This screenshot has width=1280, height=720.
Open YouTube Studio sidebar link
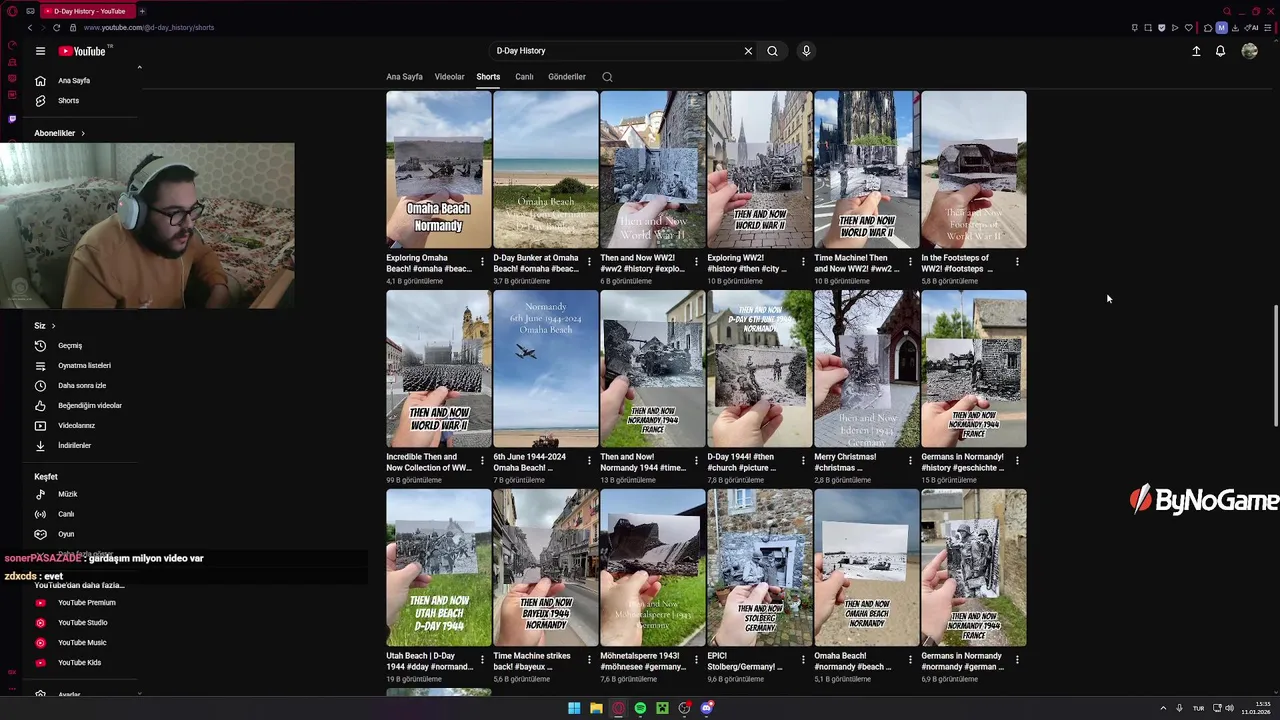(82, 623)
